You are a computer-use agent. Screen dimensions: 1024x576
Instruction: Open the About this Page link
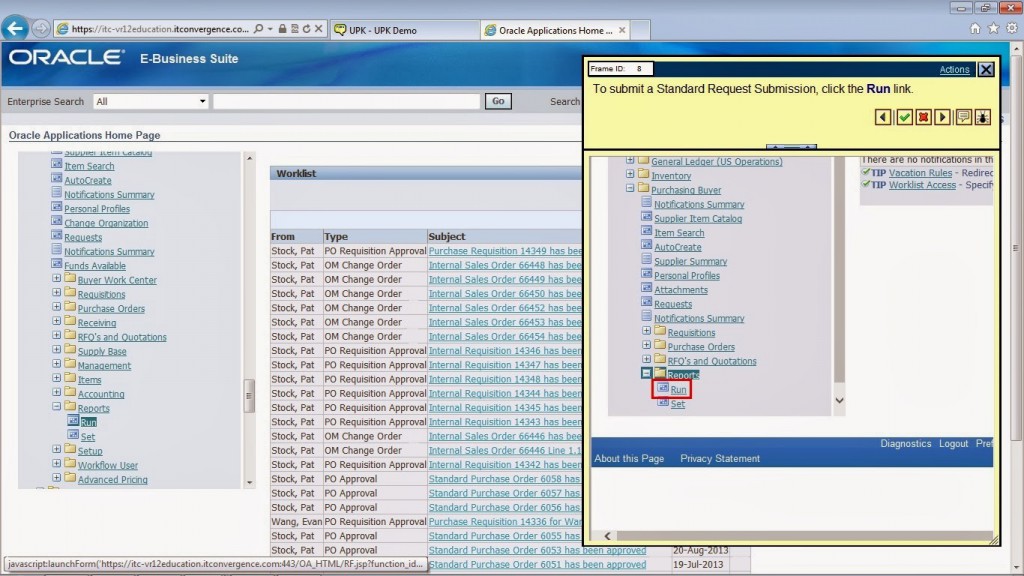629,458
